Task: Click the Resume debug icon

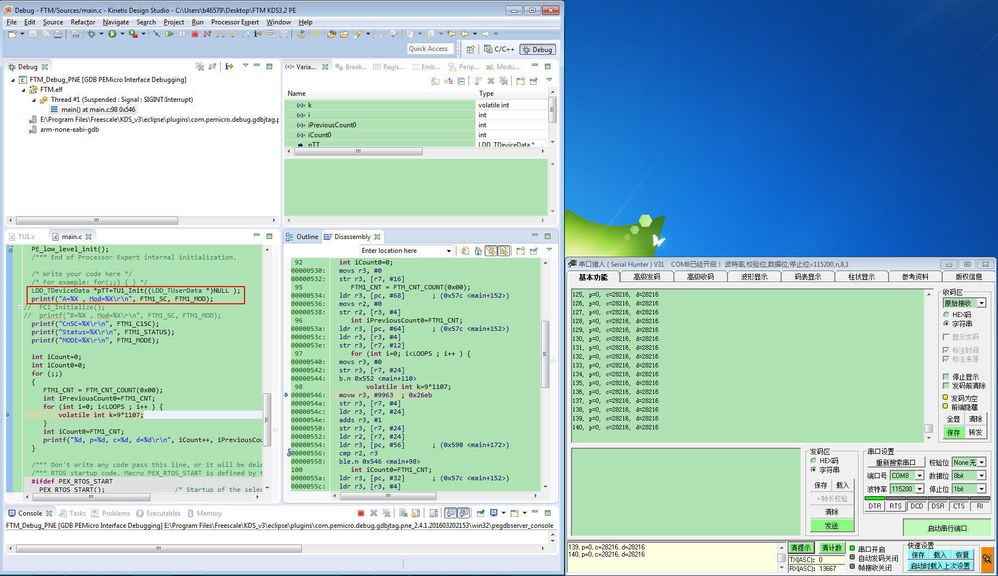Action: pyautogui.click(x=169, y=34)
